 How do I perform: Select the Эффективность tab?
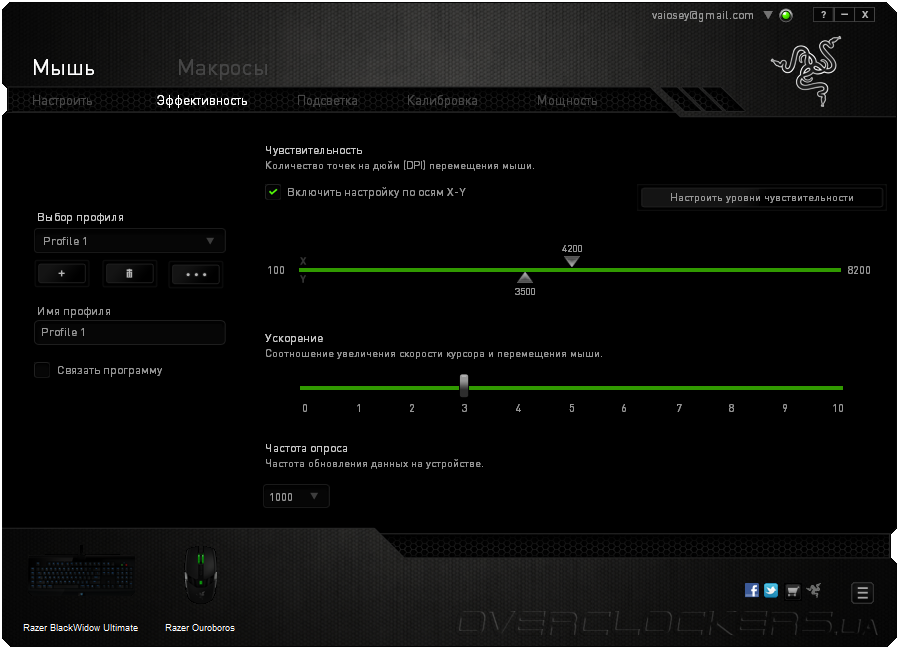tap(202, 101)
